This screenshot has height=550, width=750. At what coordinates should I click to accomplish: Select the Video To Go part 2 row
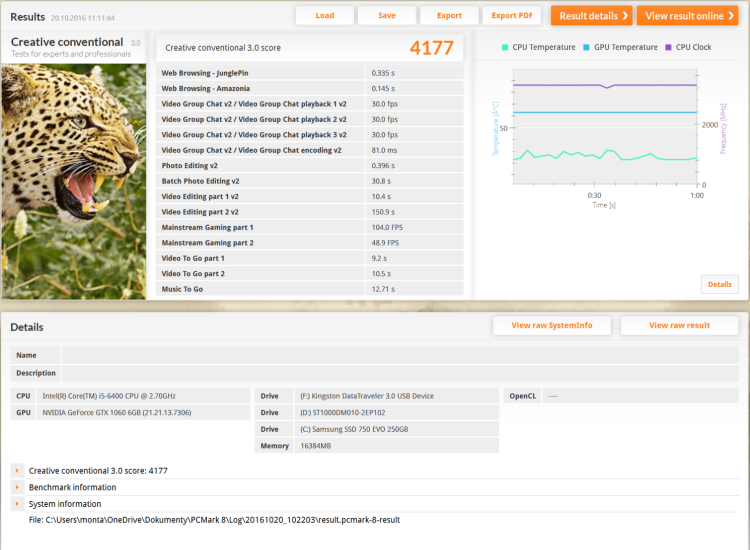pyautogui.click(x=309, y=274)
